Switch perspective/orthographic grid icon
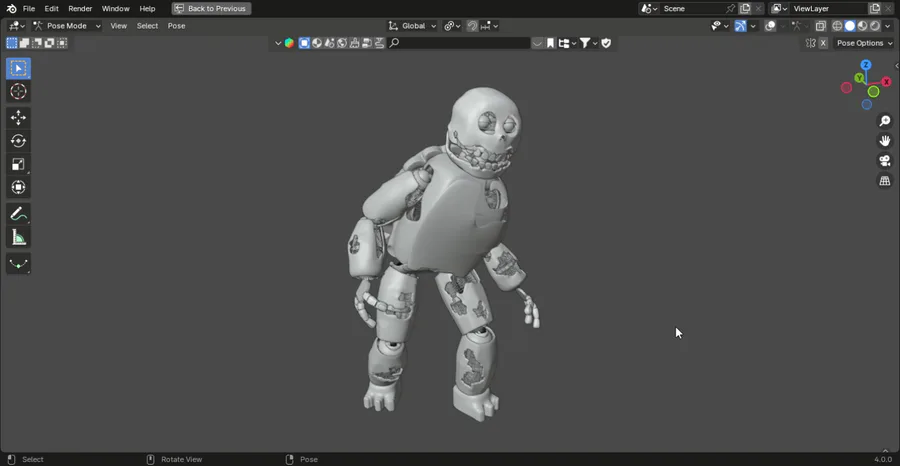The height and width of the screenshot is (466, 900). click(x=885, y=181)
